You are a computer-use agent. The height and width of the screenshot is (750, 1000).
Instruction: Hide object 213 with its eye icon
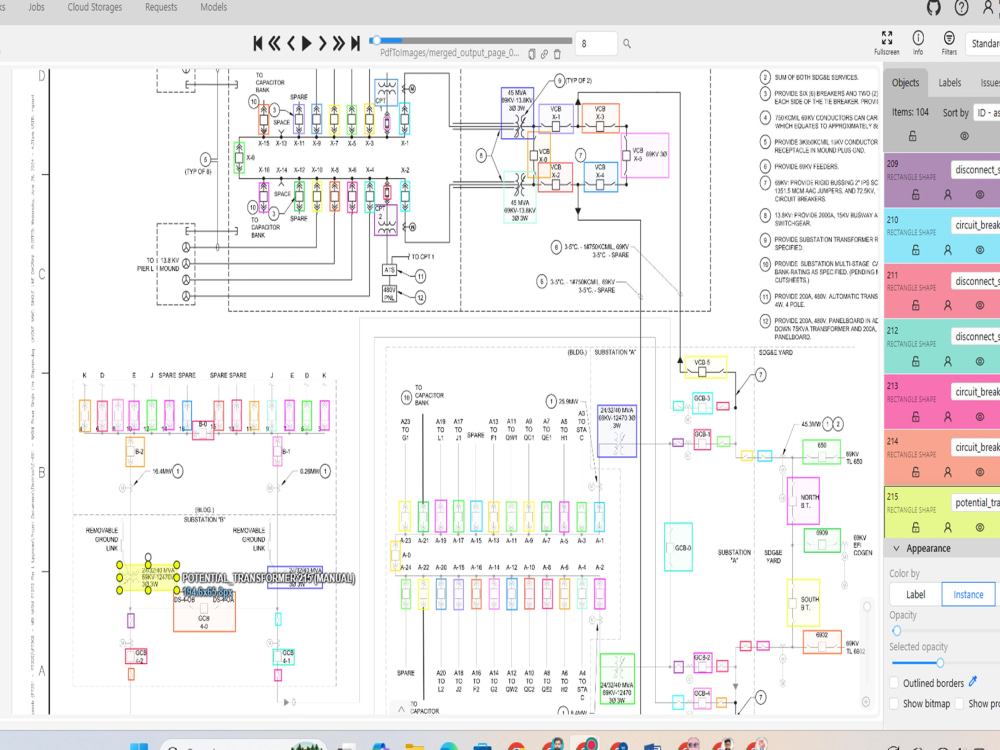point(980,416)
